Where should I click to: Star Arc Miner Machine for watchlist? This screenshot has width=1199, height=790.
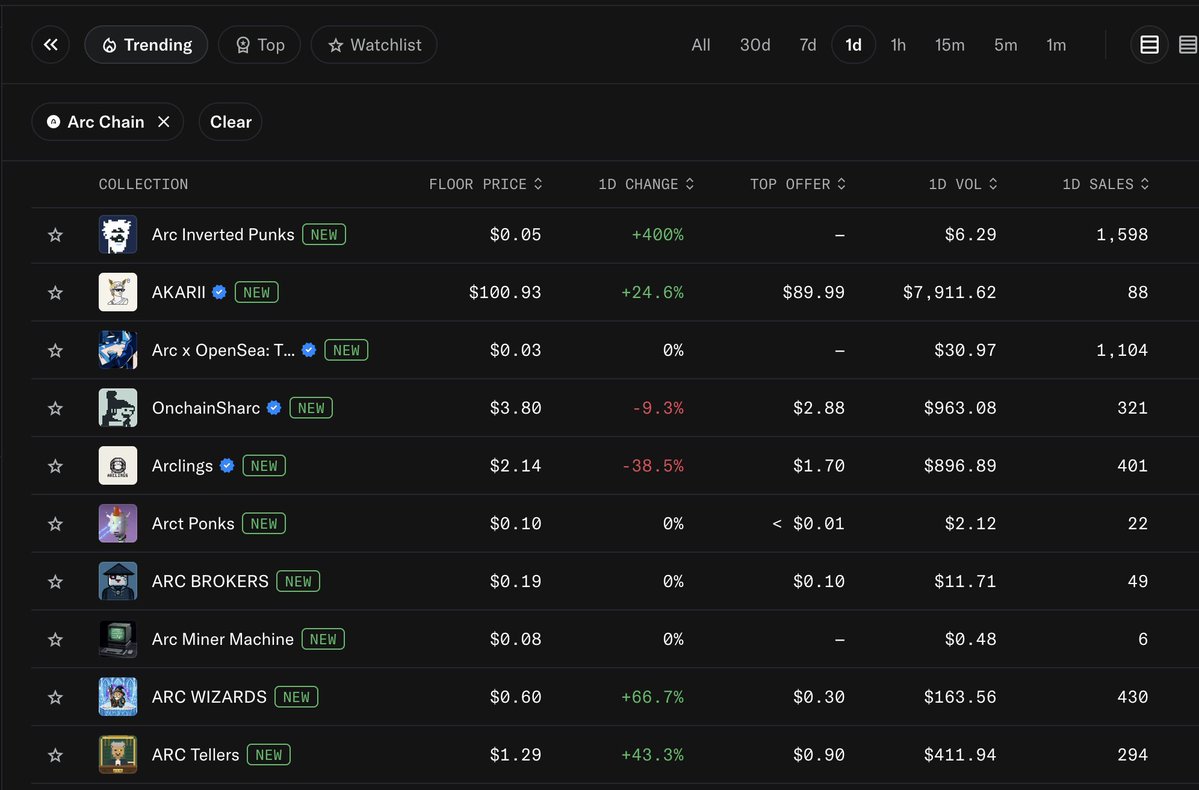tap(55, 639)
